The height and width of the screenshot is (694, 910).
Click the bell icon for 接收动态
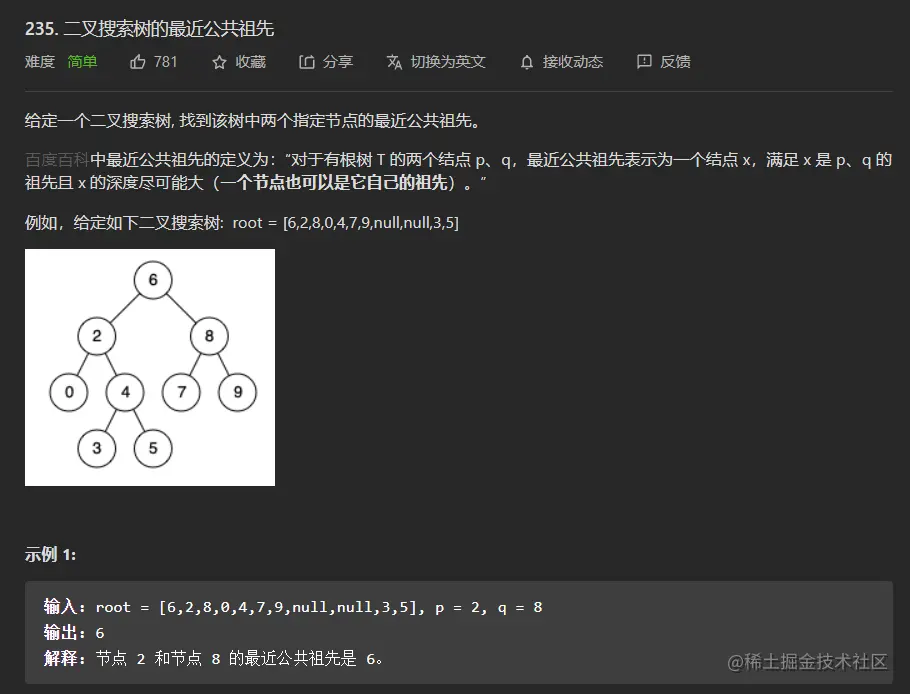[x=525, y=61]
